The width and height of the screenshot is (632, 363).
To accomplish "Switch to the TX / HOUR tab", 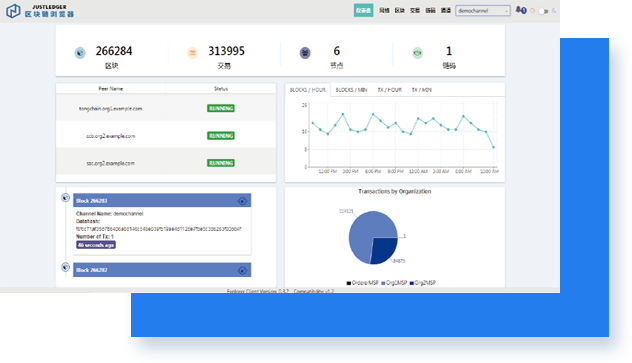I will (x=389, y=90).
